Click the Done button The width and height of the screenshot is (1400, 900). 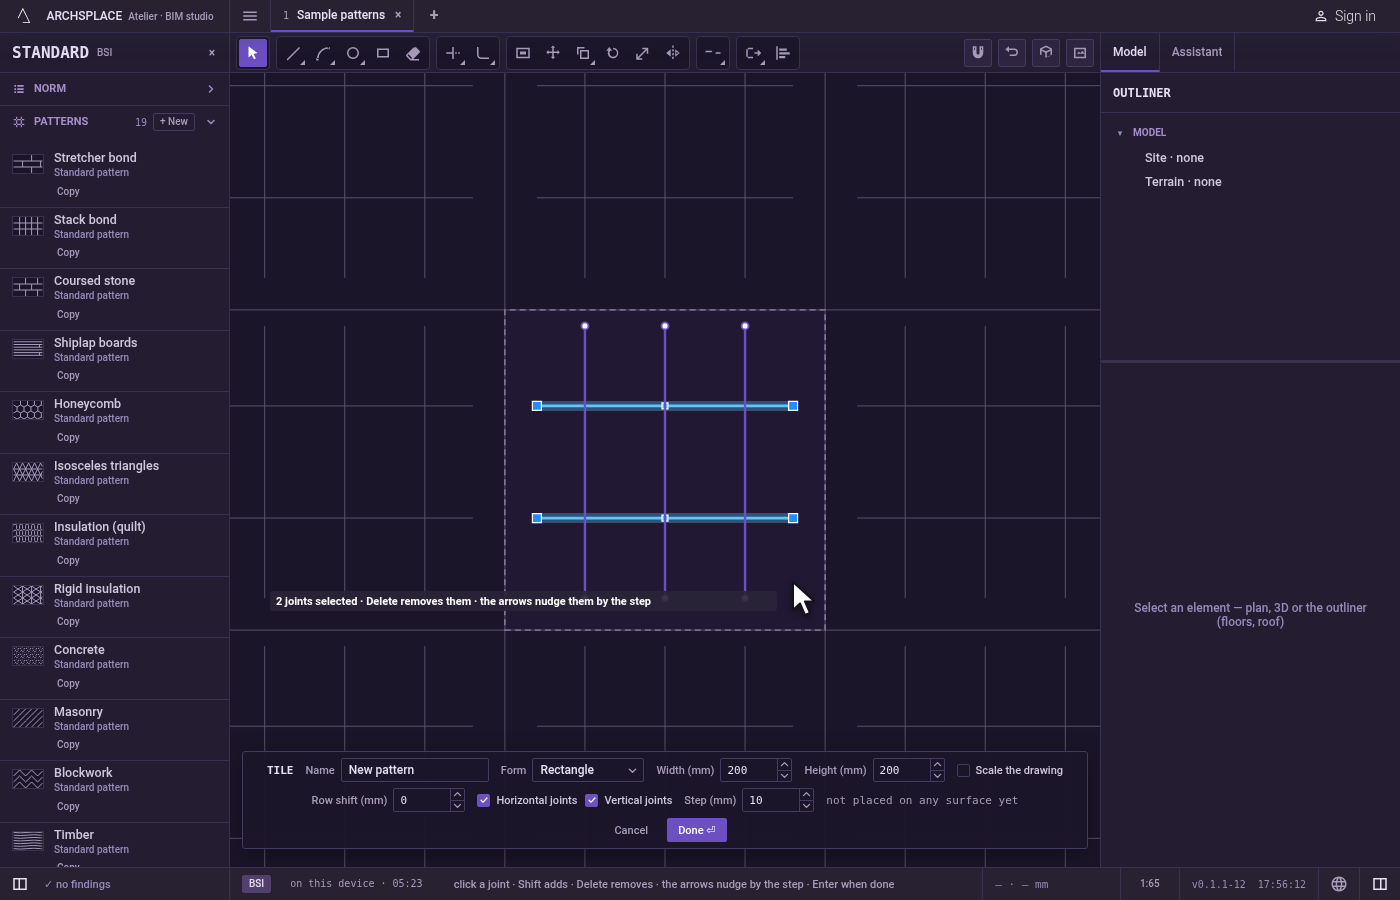pos(697,830)
